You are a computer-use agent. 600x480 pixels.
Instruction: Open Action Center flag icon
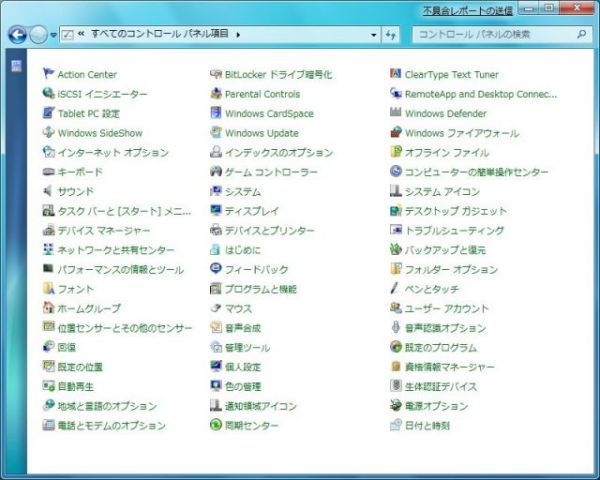tap(48, 74)
